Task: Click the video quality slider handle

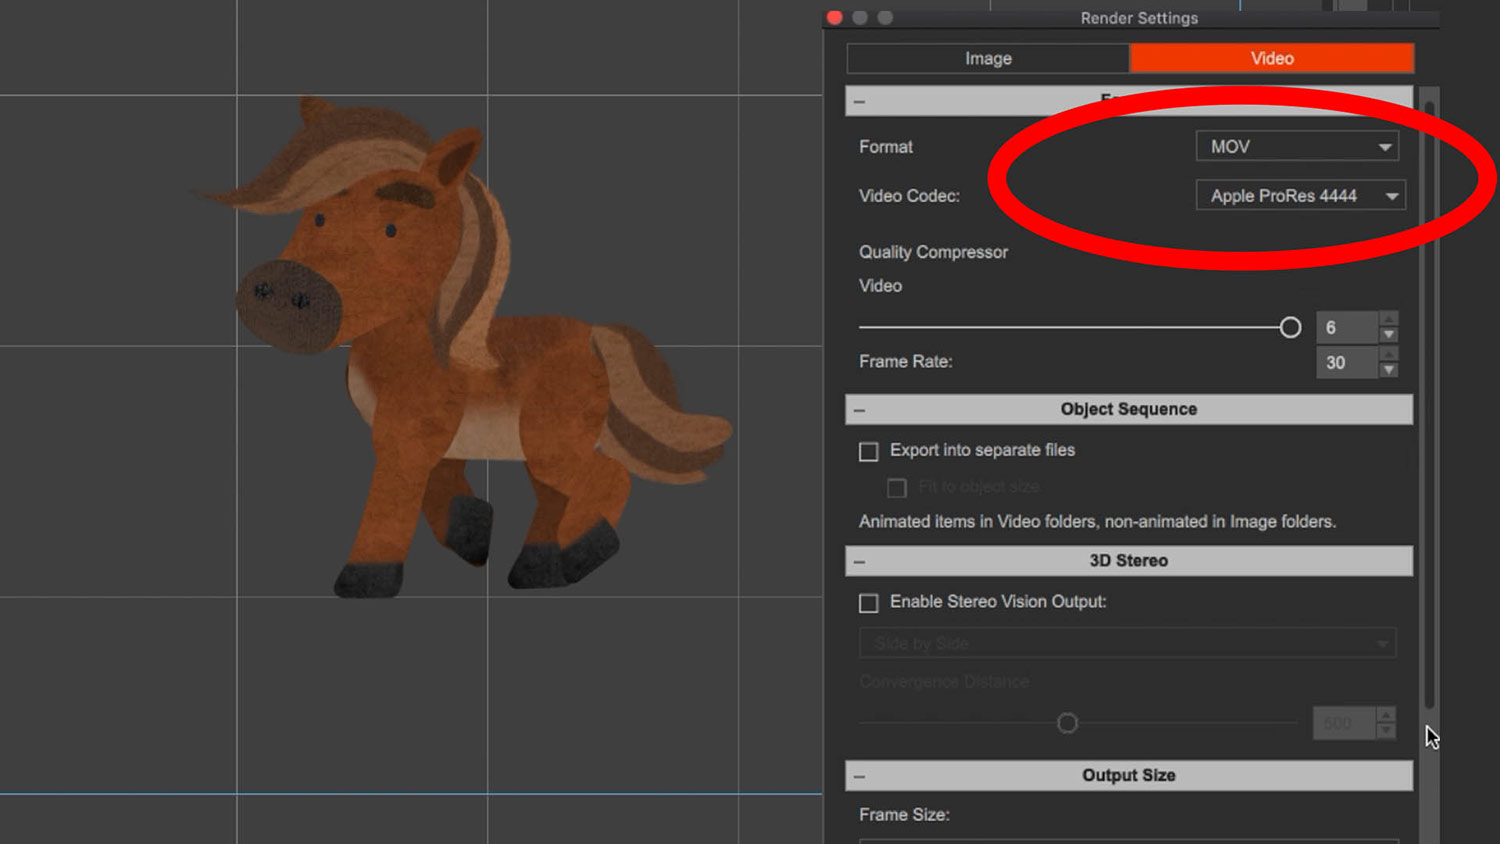Action: click(x=1290, y=328)
